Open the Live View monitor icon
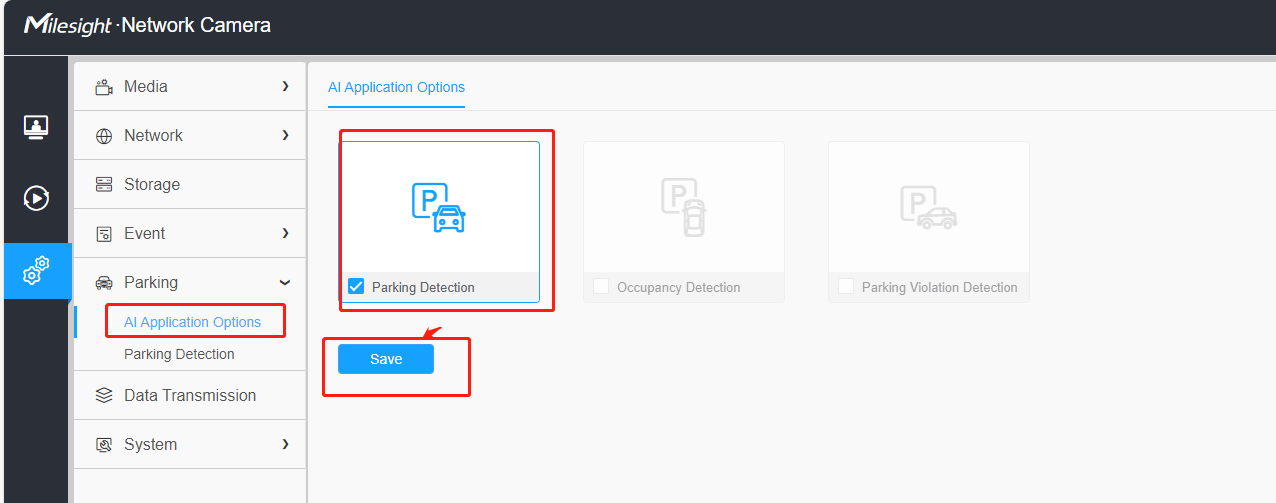This screenshot has height=503, width=1276. click(x=36, y=127)
